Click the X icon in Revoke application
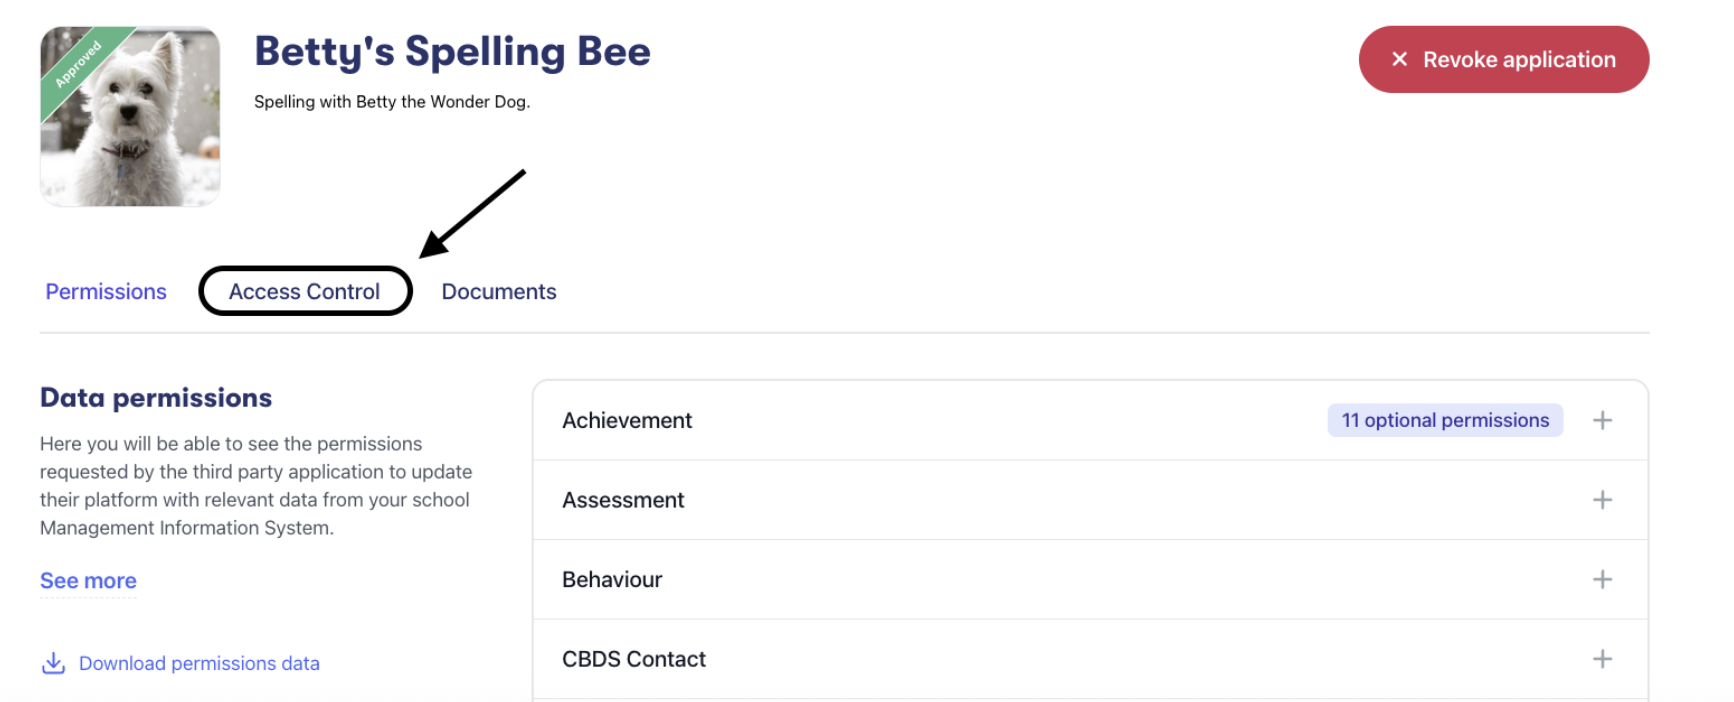This screenshot has height=702, width=1734. 1400,60
